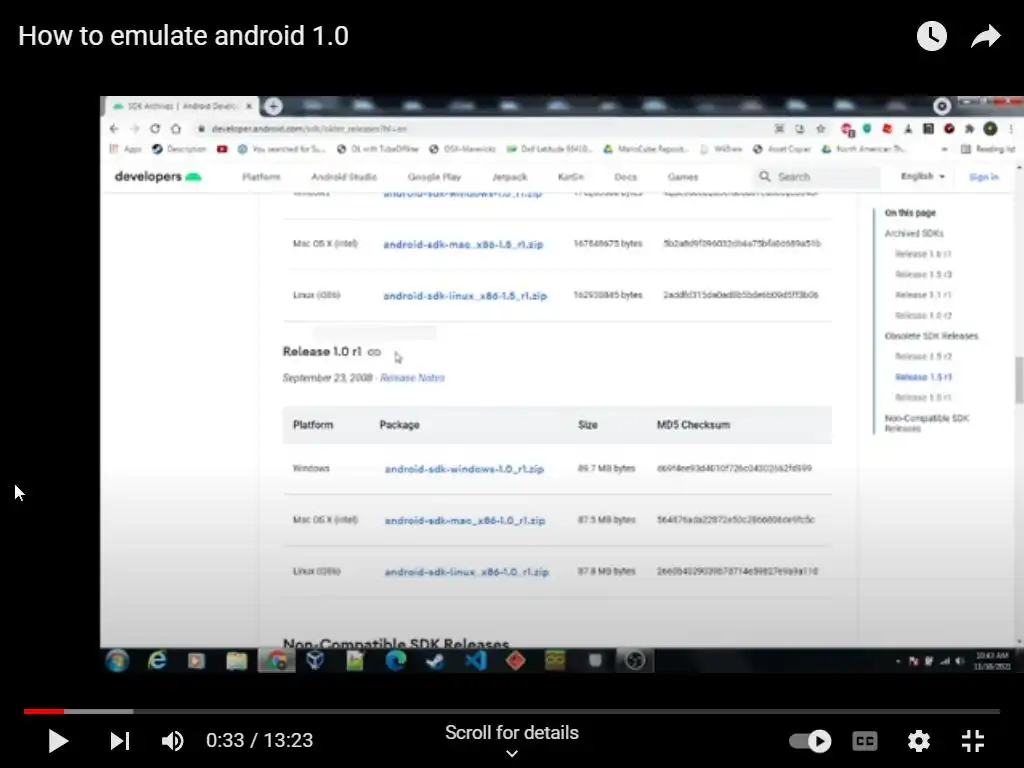
Task: Click the webpage vertical scrollbar thumb
Action: click(1019, 380)
